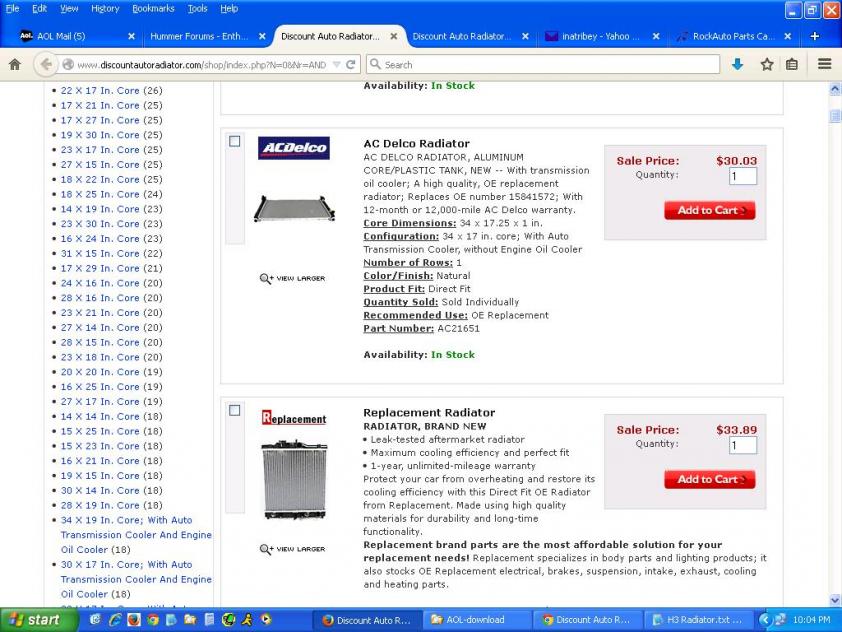Close the Hummer Forums tab
Viewport: 842px width, 632px height.
[262, 36]
